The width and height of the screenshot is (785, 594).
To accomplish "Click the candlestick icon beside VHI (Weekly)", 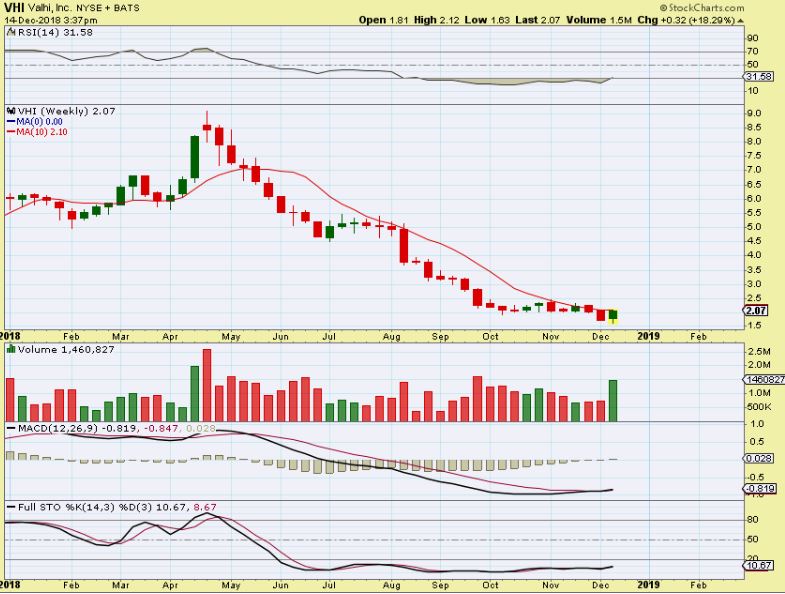I will (11, 111).
